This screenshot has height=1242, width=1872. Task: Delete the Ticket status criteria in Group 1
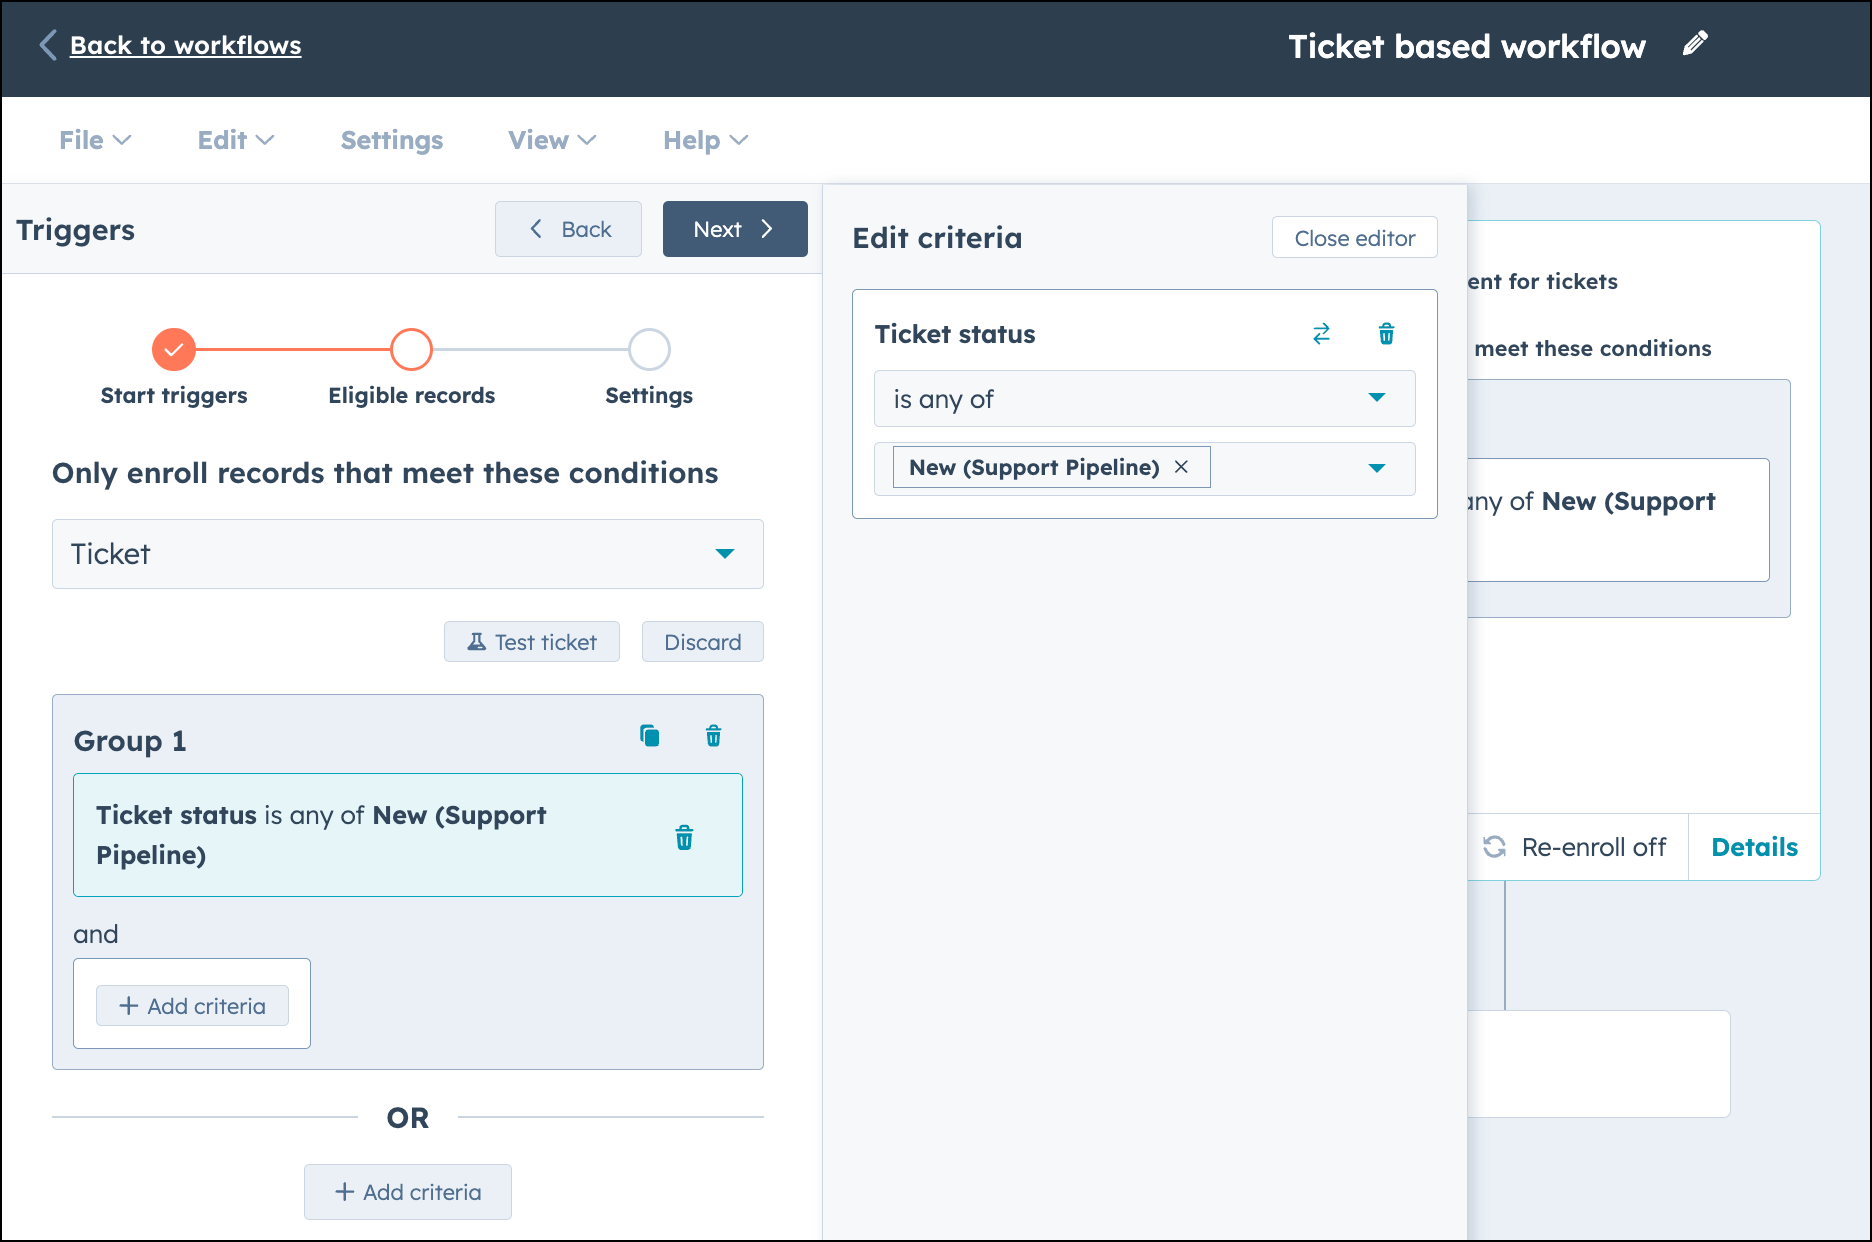[x=685, y=838]
